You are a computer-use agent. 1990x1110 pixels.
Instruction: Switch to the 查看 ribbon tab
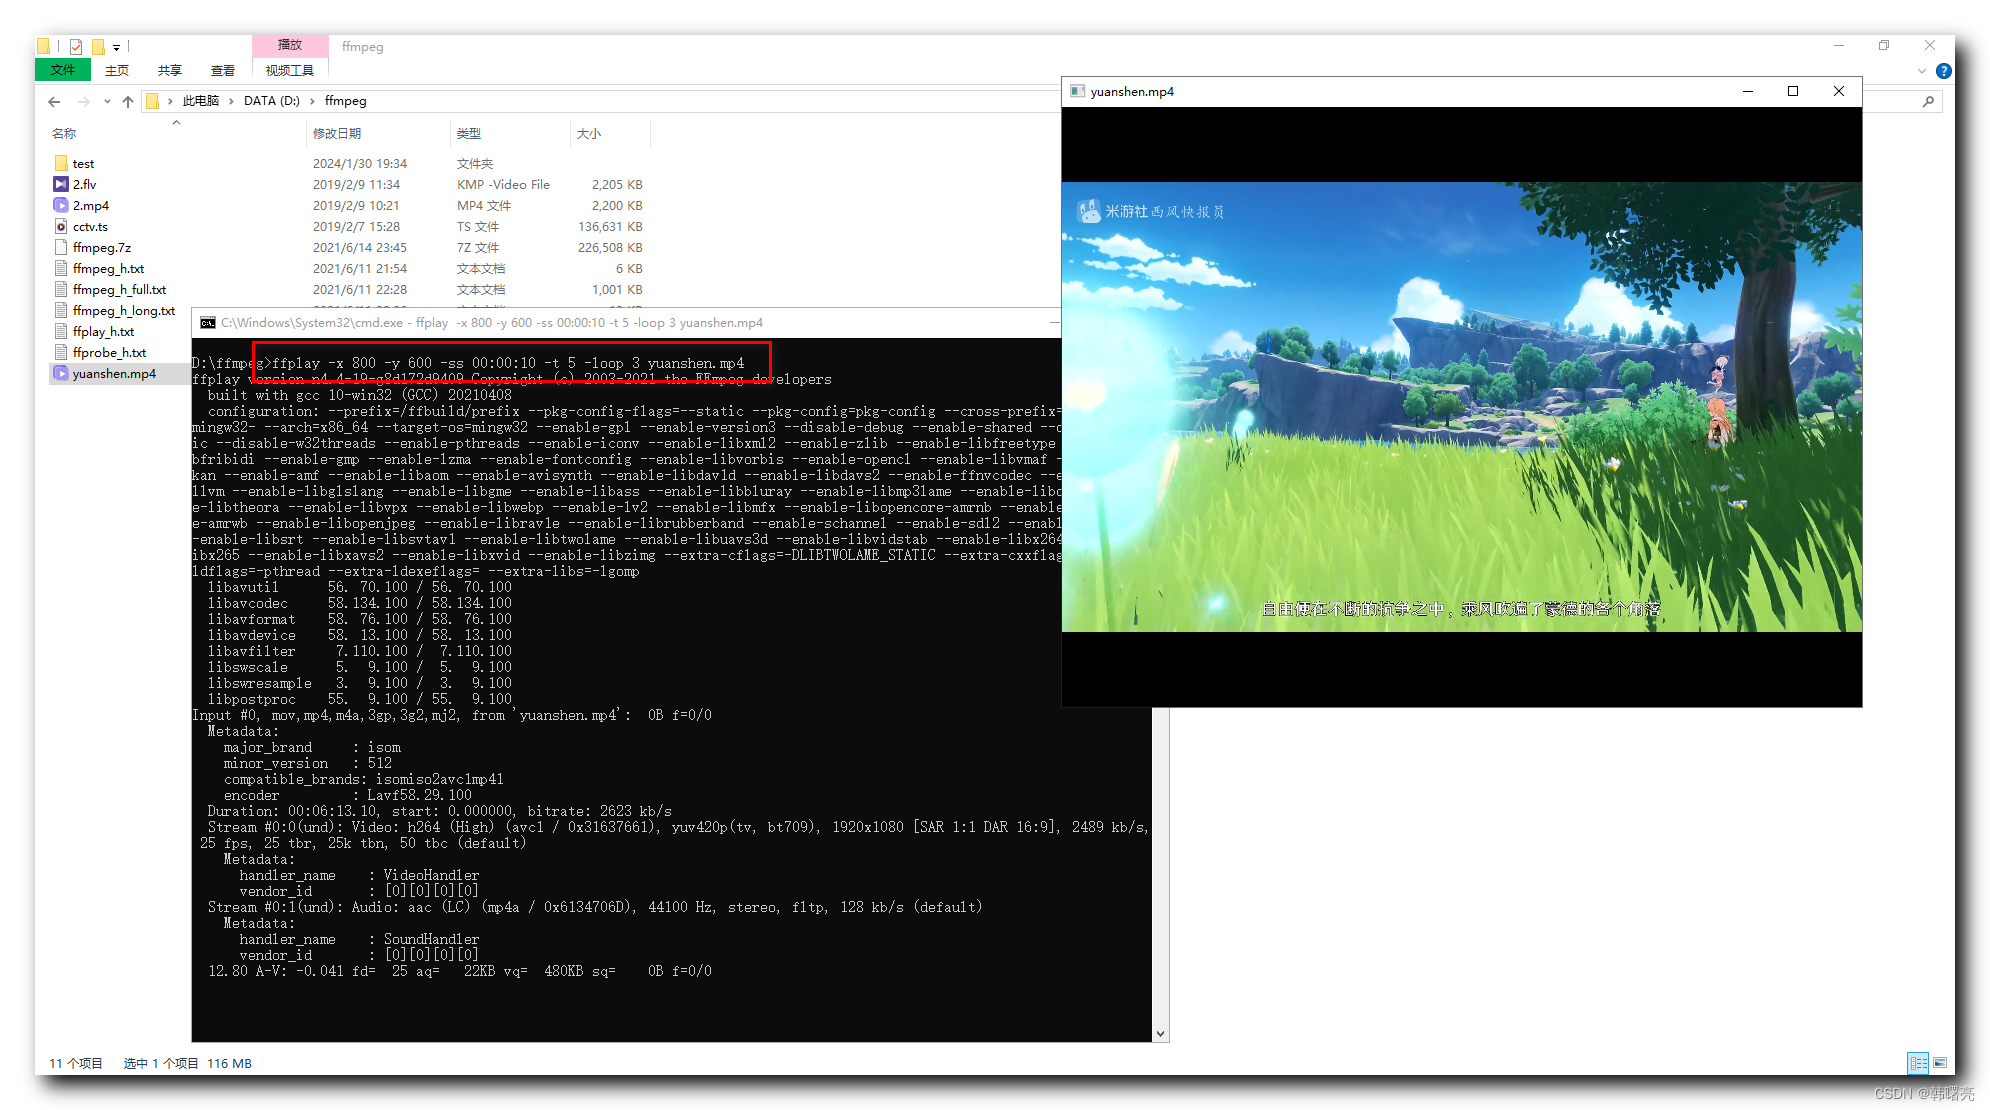[x=223, y=70]
